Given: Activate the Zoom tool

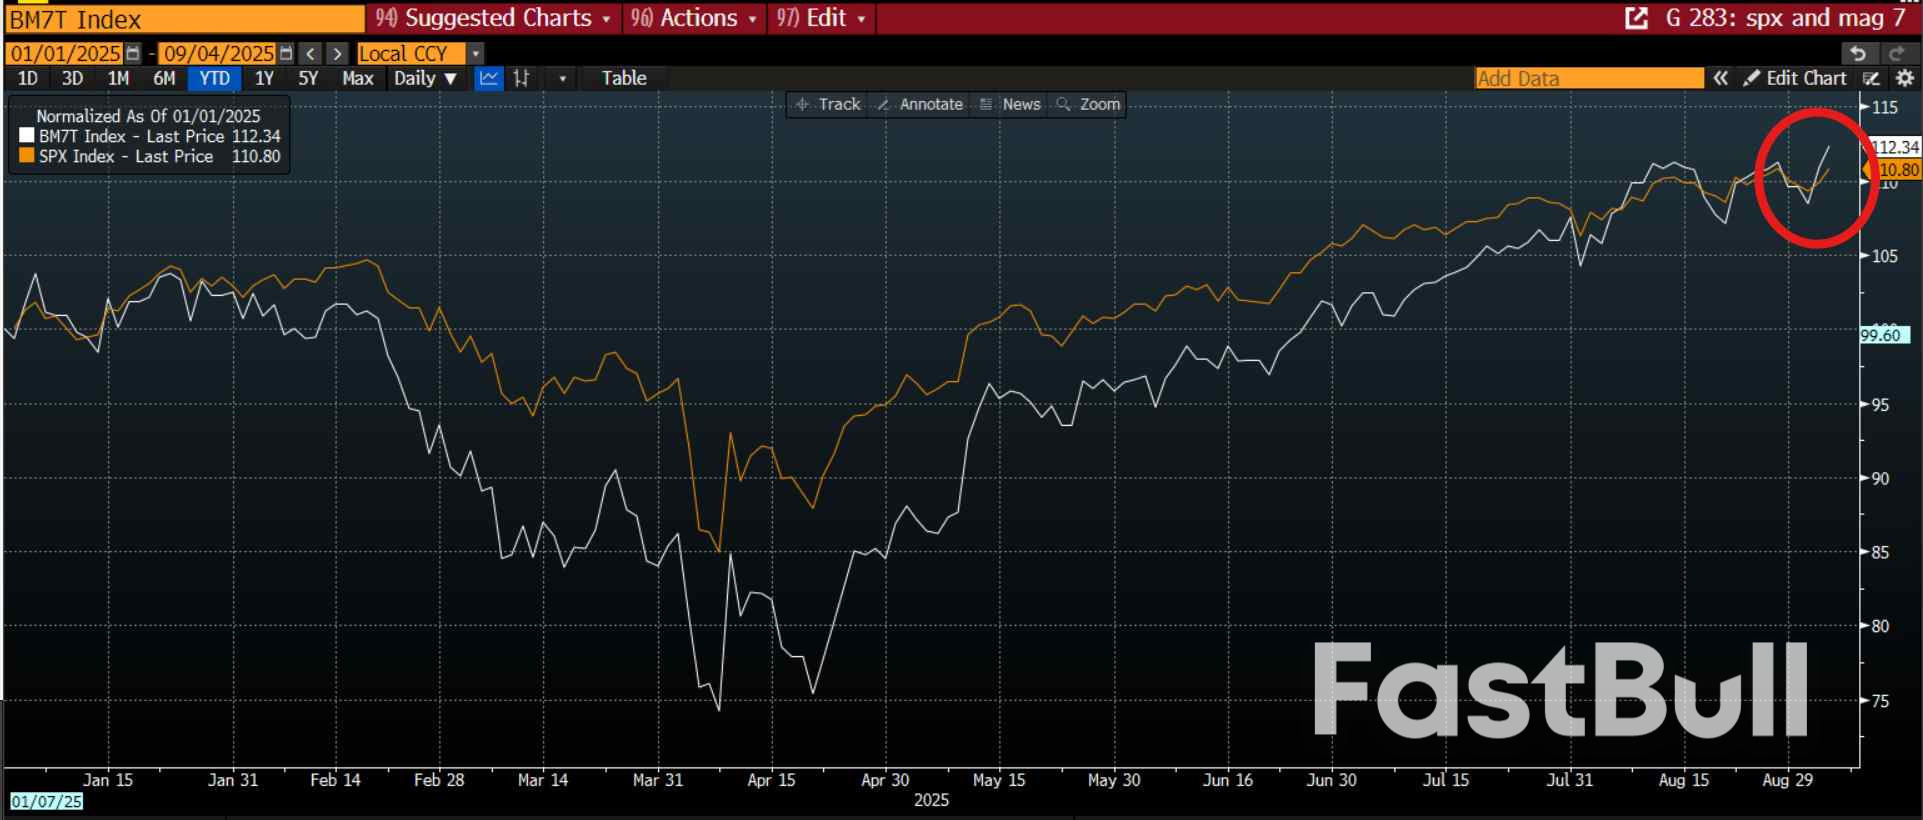Looking at the screenshot, I should (x=1088, y=104).
